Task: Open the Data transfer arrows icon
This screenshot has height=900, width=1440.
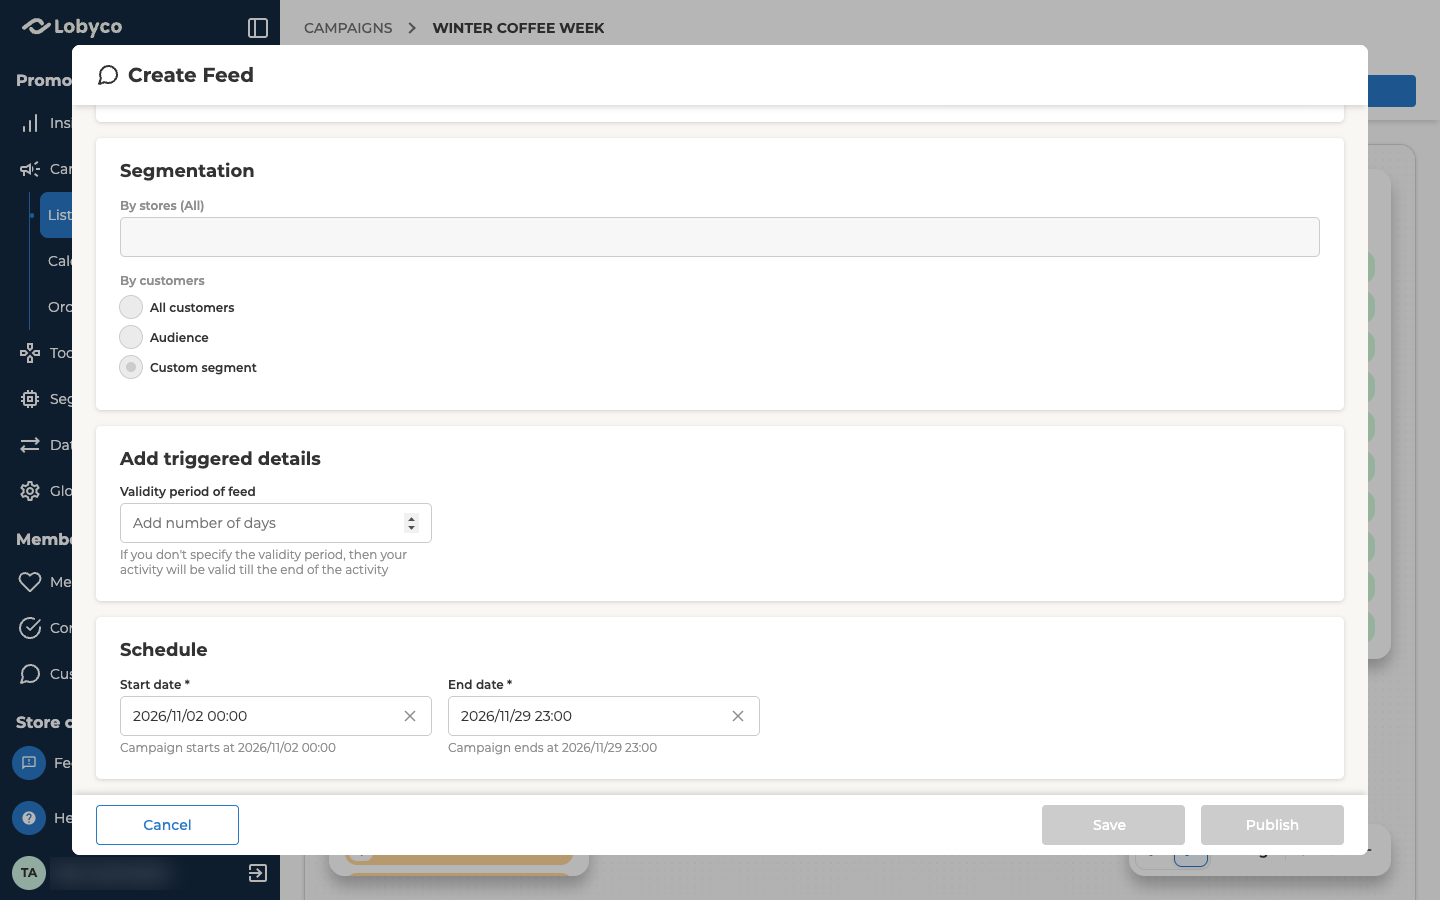Action: tap(30, 445)
